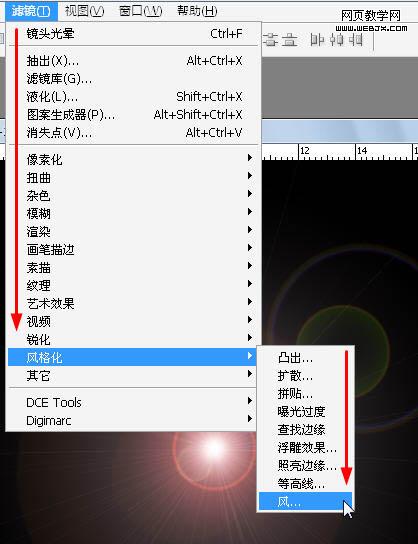Open the 帮助(H) menu

click(197, 11)
